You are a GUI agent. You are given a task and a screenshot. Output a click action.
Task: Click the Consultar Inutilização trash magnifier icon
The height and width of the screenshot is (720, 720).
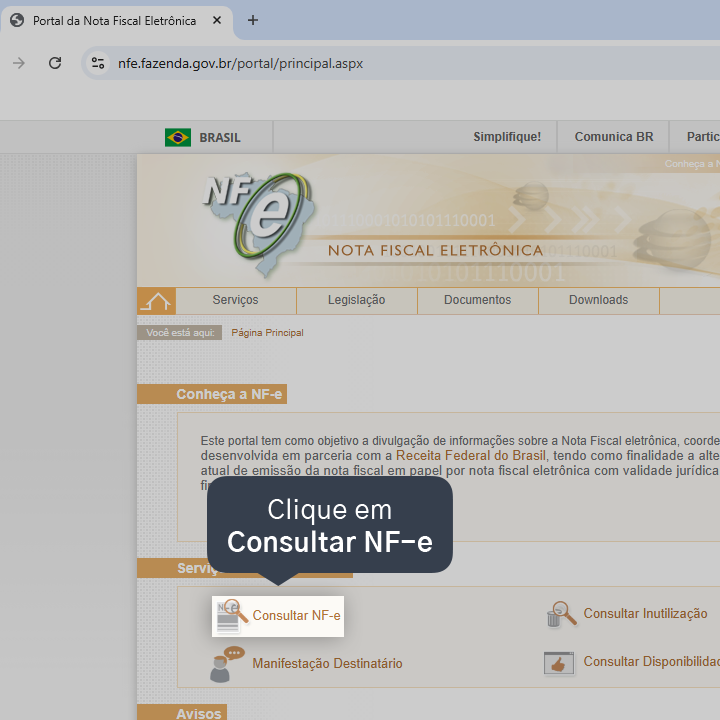pyautogui.click(x=561, y=614)
